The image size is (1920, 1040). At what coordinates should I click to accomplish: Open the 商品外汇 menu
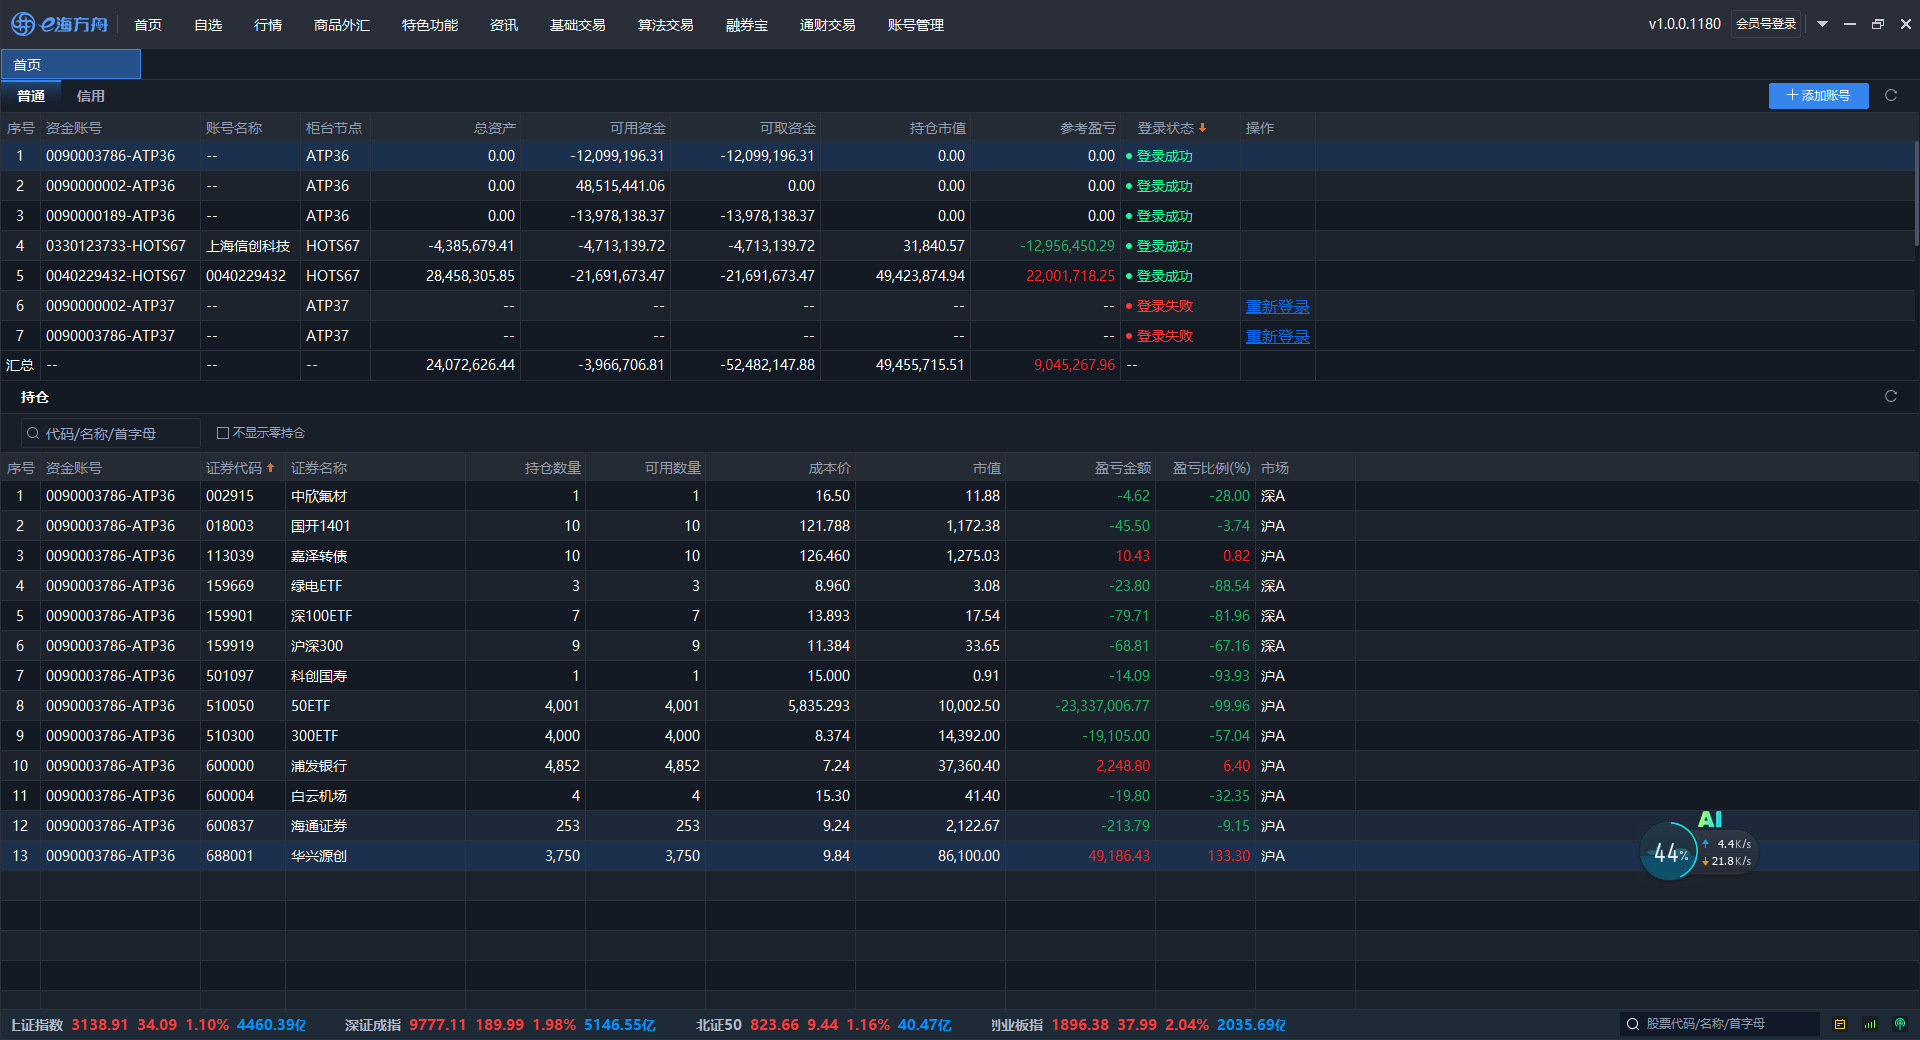click(x=342, y=25)
